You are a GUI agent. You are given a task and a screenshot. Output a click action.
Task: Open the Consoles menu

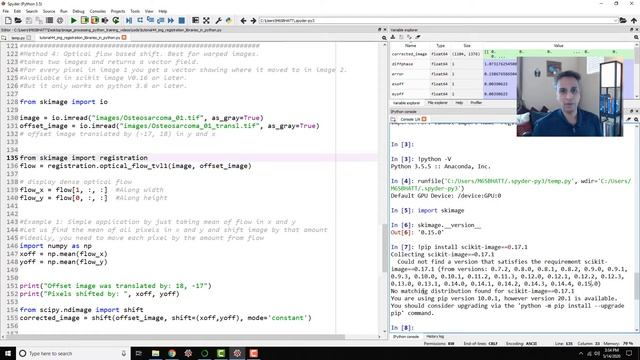point(98,11)
